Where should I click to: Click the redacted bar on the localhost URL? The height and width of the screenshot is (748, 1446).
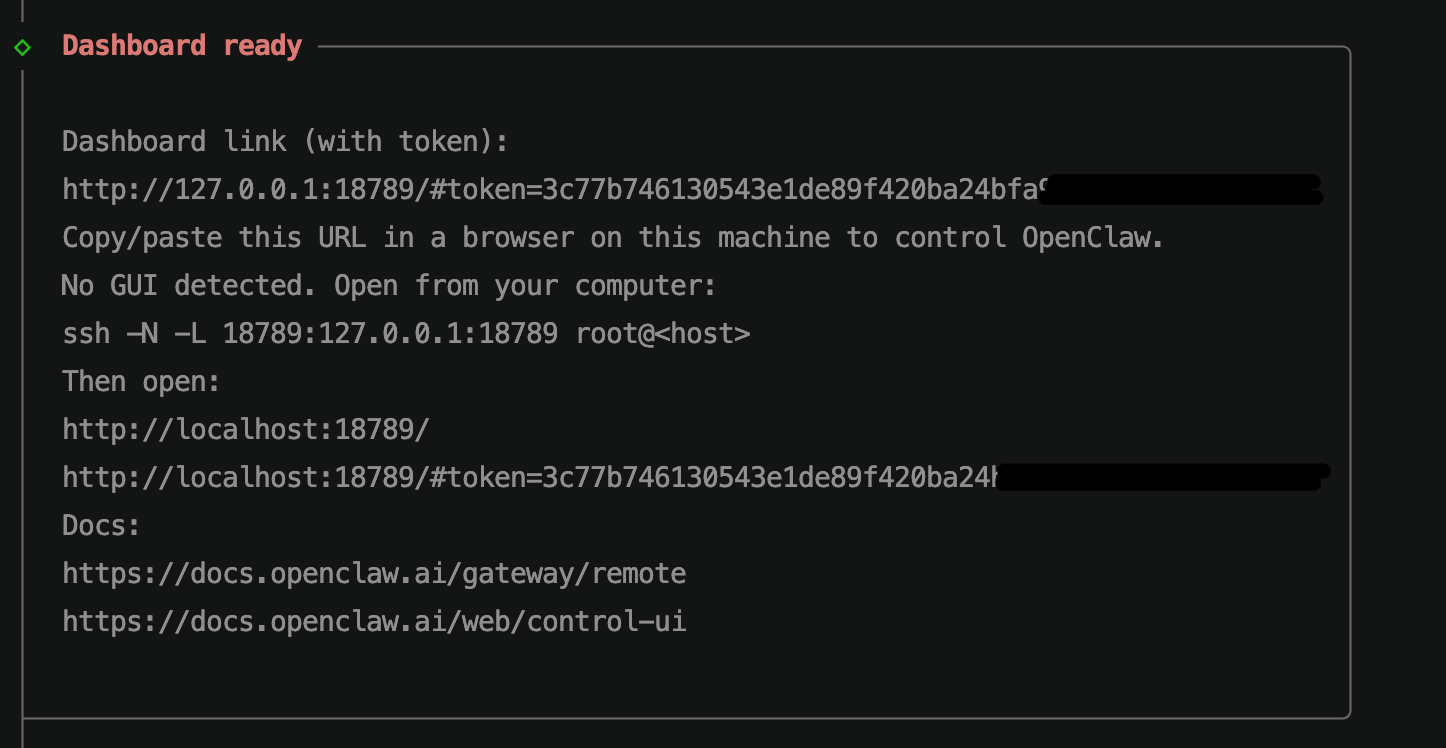point(1160,478)
